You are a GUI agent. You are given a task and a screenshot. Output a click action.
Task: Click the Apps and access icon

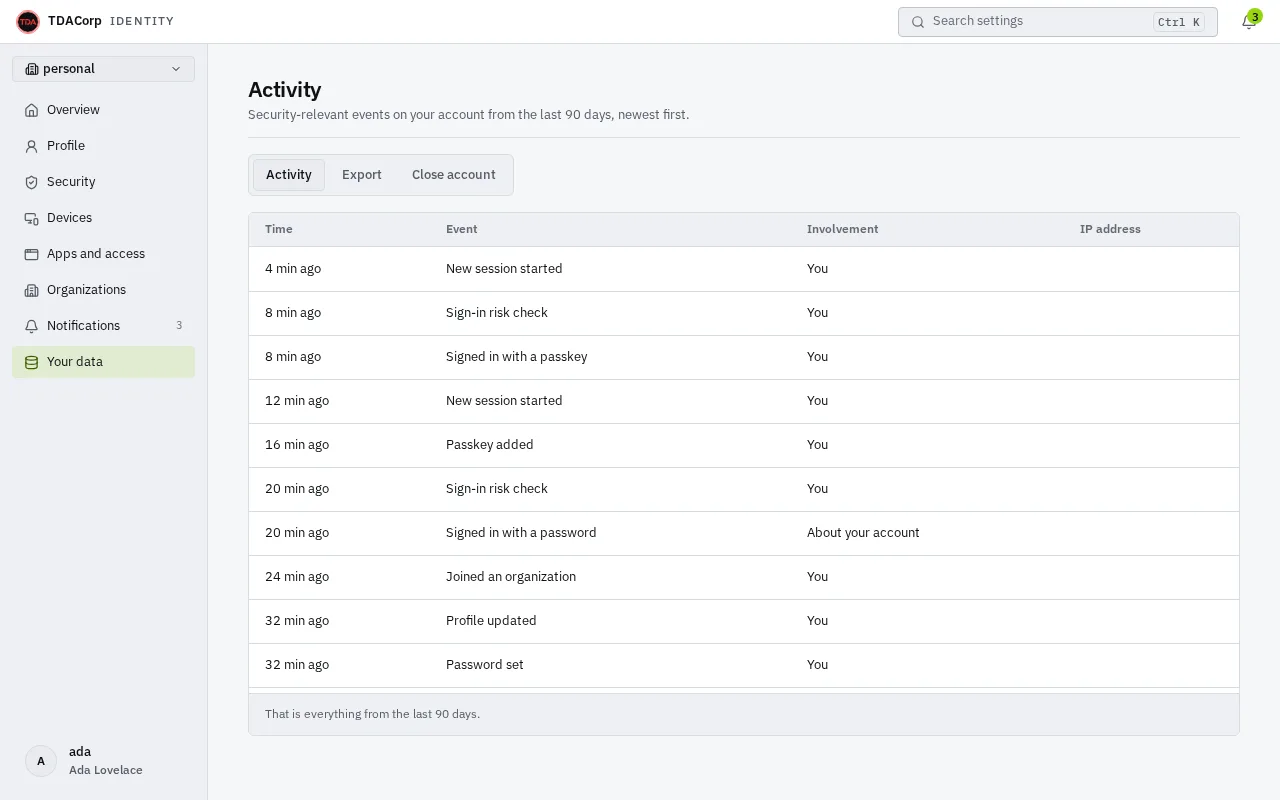click(x=31, y=254)
